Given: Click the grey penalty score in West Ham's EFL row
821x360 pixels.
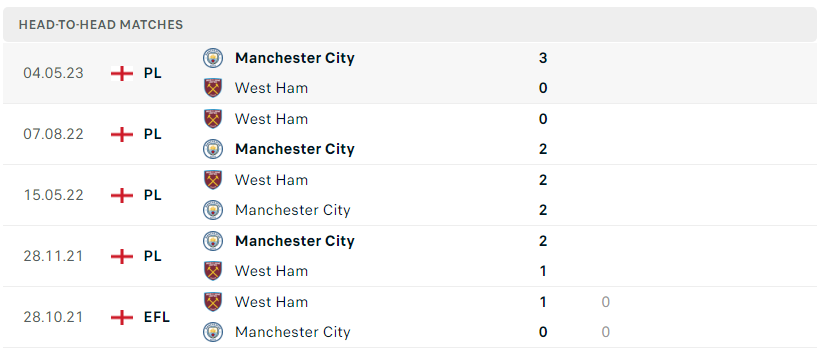Looking at the screenshot, I should coord(606,302).
